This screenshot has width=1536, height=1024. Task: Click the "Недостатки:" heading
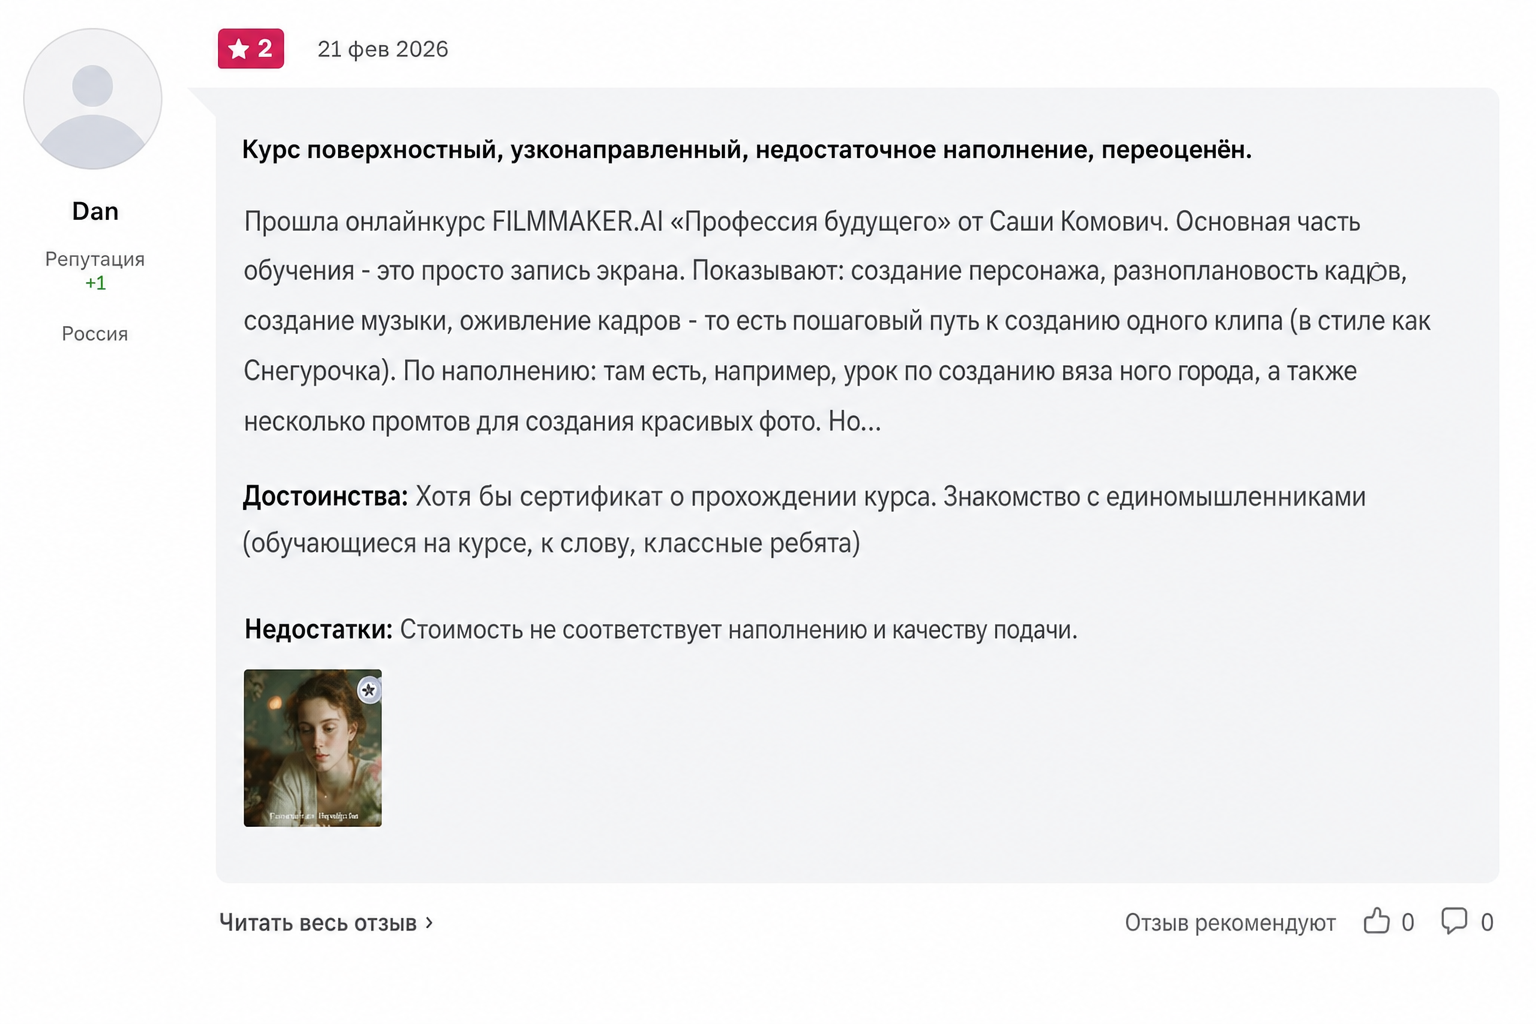(318, 629)
